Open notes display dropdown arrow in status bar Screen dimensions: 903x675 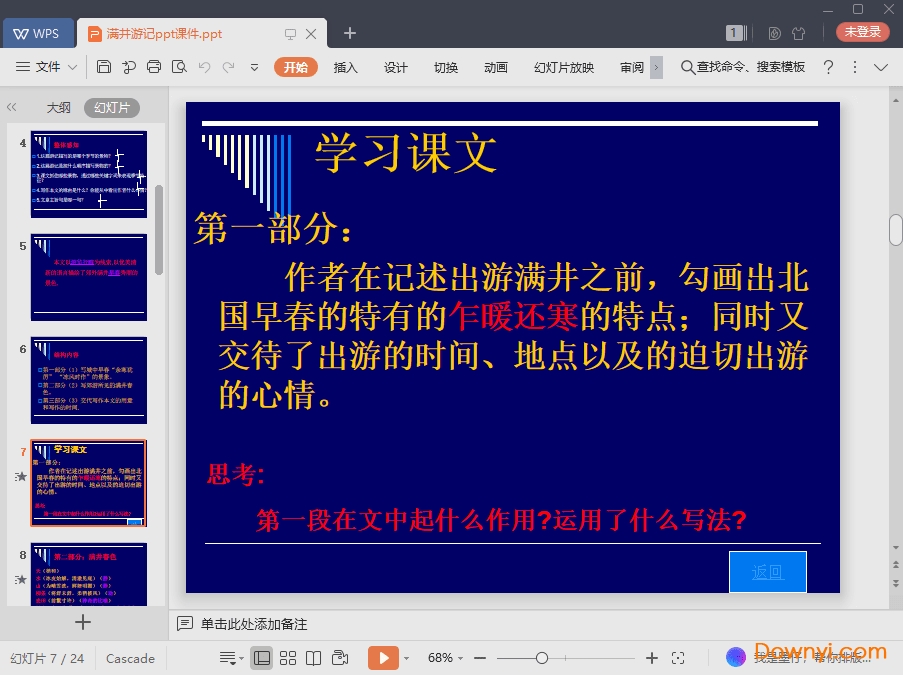241,658
